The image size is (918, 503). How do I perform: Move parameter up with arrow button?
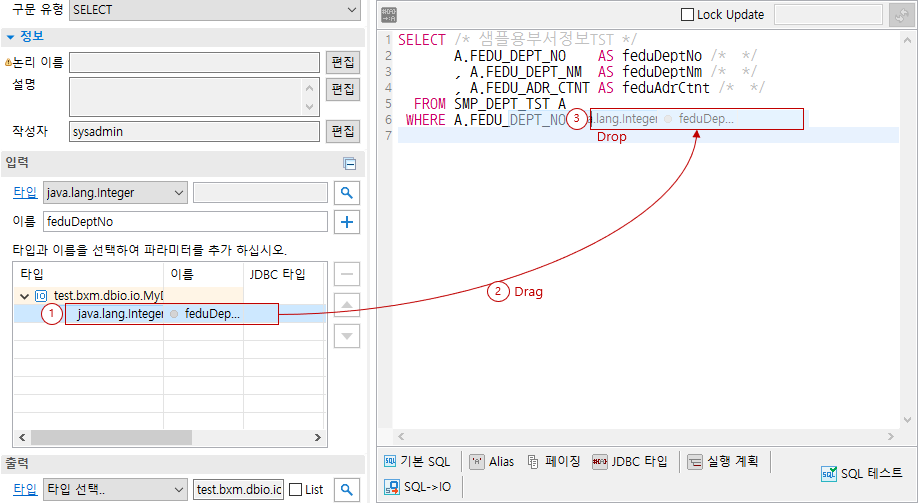point(347,305)
